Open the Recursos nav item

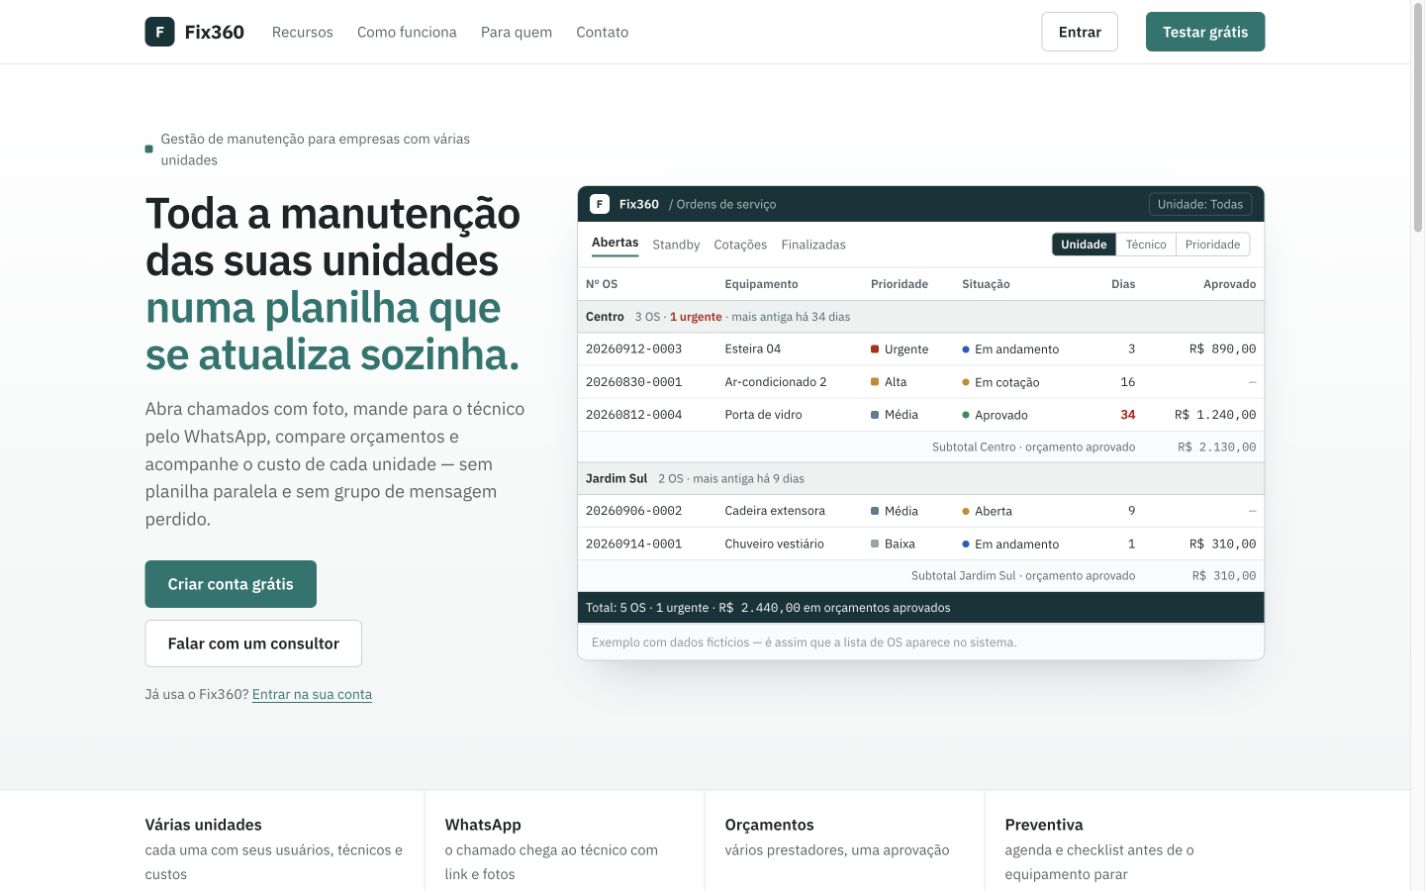click(302, 32)
